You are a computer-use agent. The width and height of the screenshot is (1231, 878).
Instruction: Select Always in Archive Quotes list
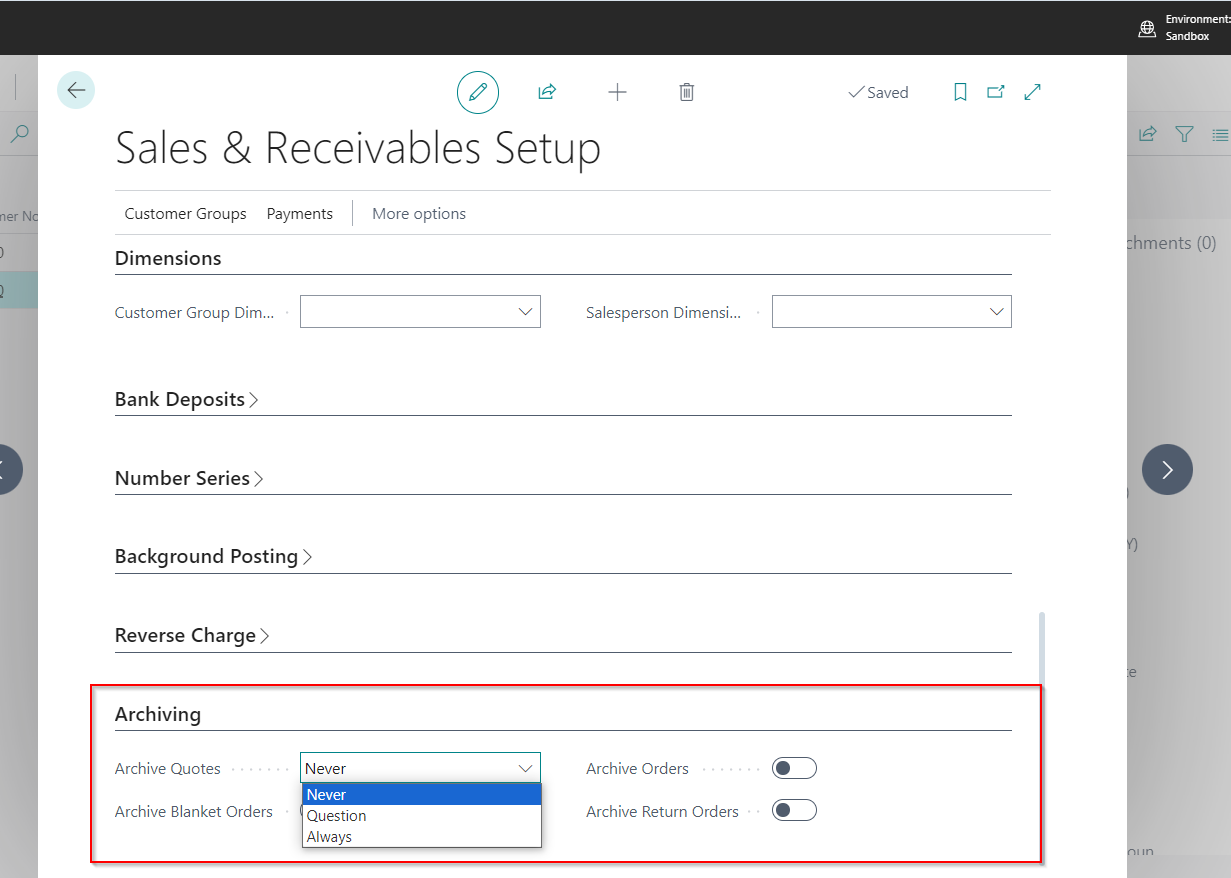click(330, 837)
